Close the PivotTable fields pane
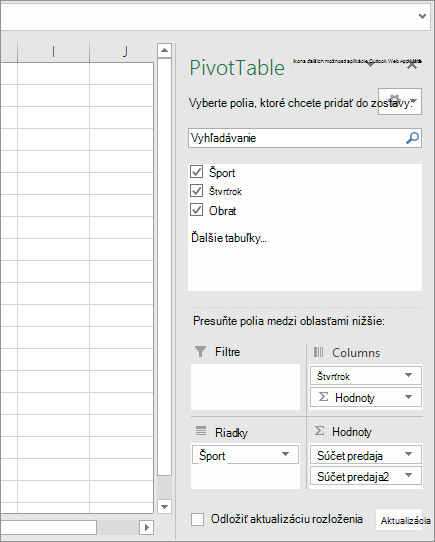This screenshot has width=435, height=542. (412, 64)
